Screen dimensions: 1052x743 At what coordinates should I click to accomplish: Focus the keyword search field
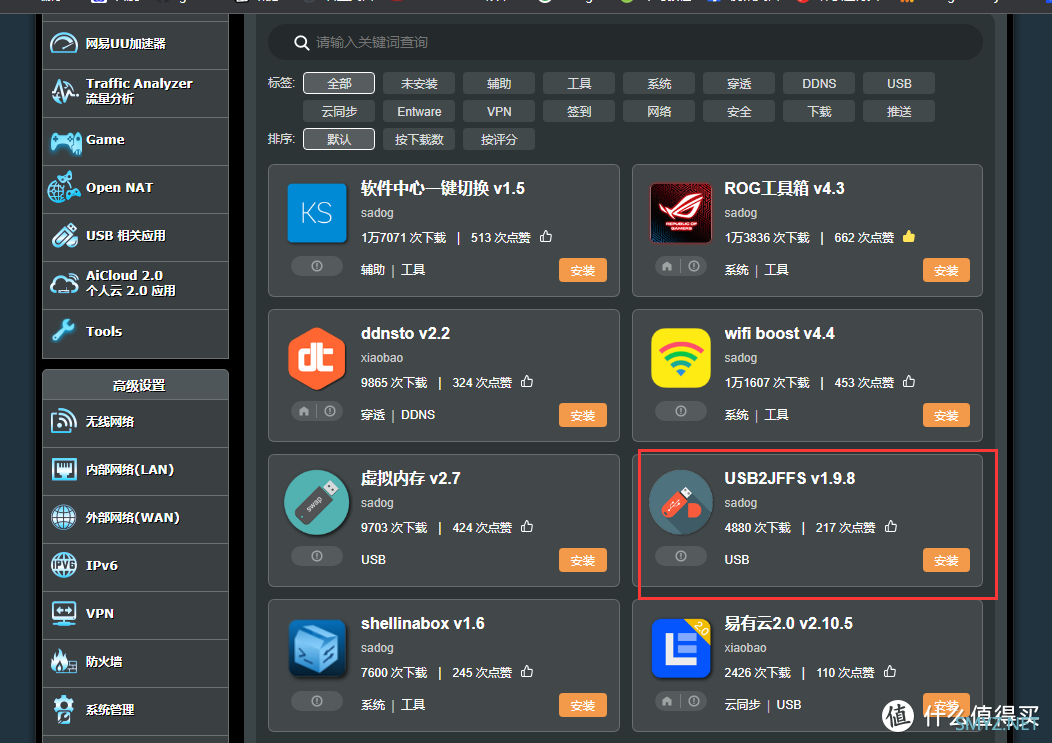pos(625,43)
